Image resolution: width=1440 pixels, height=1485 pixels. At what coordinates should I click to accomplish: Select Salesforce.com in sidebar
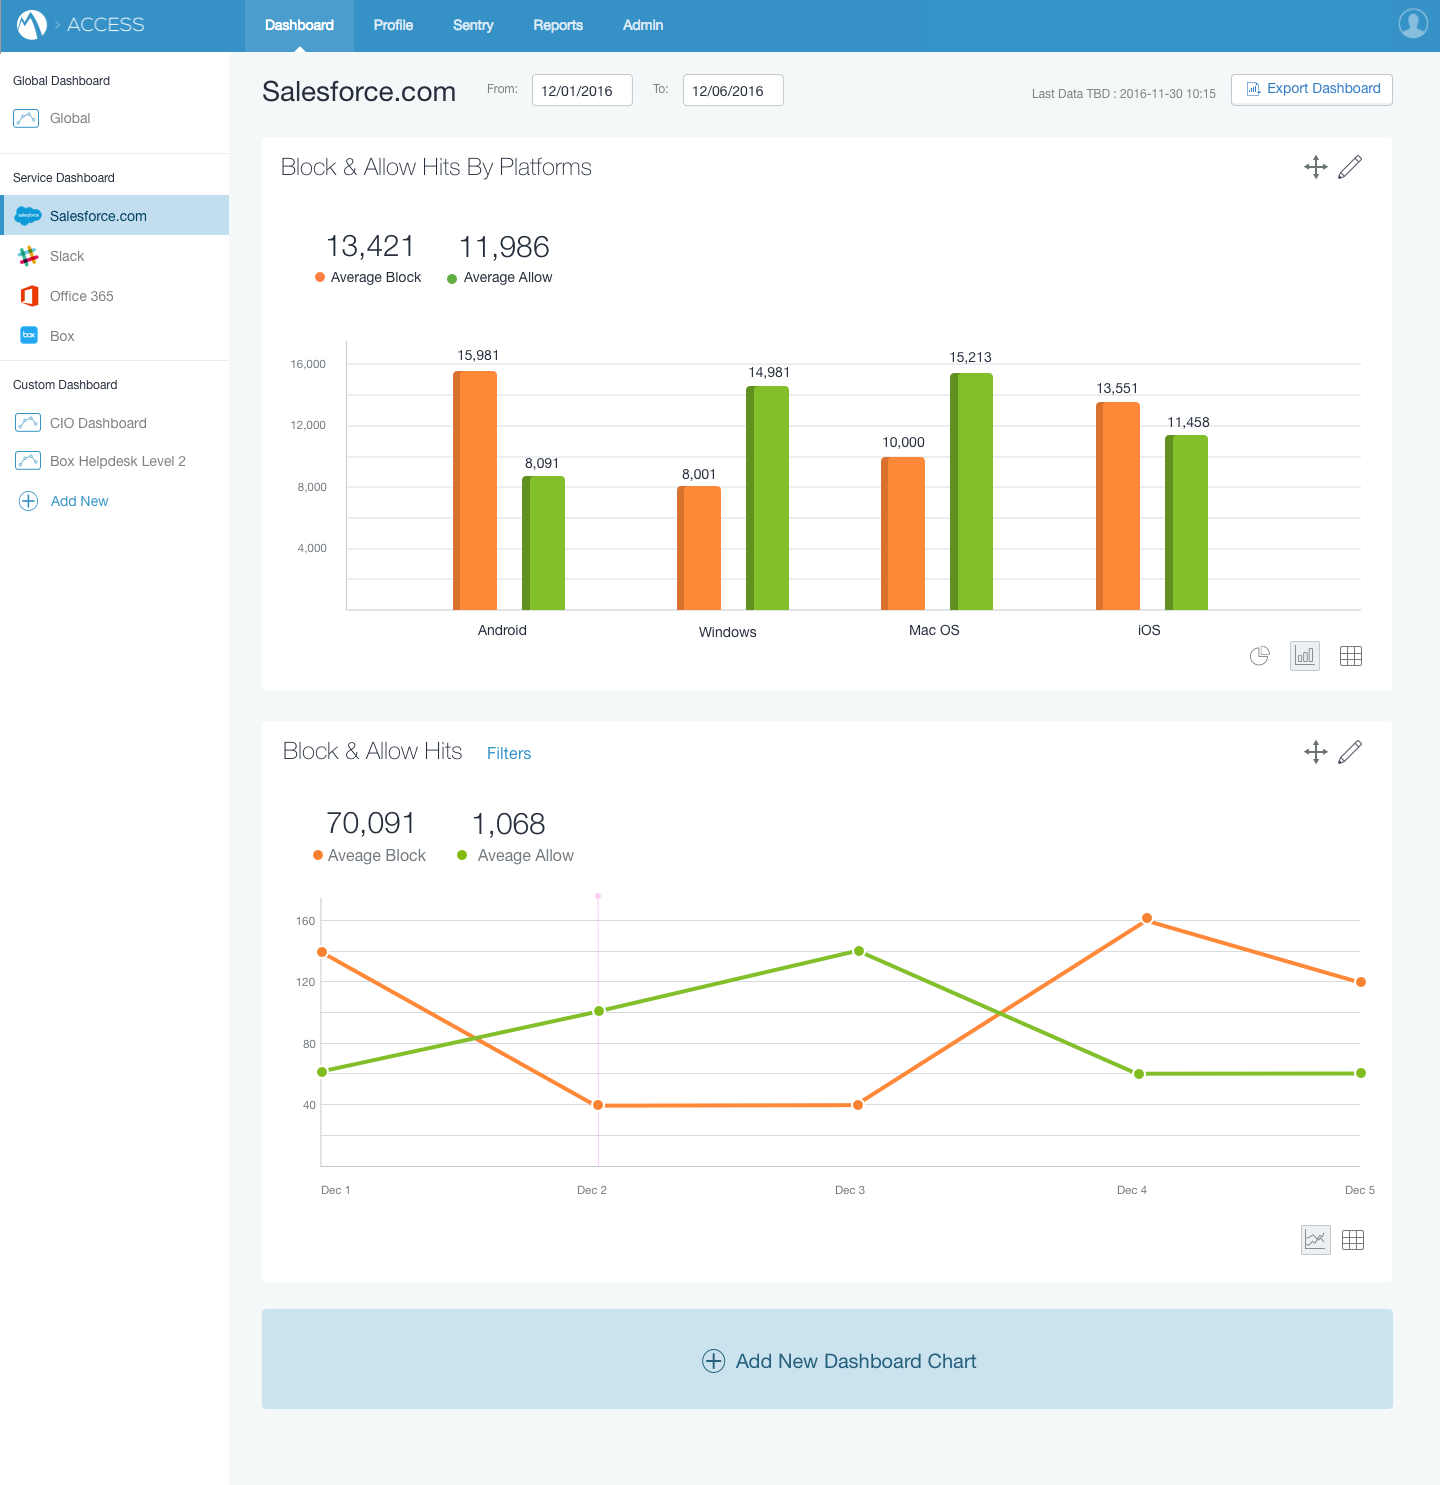pyautogui.click(x=115, y=215)
